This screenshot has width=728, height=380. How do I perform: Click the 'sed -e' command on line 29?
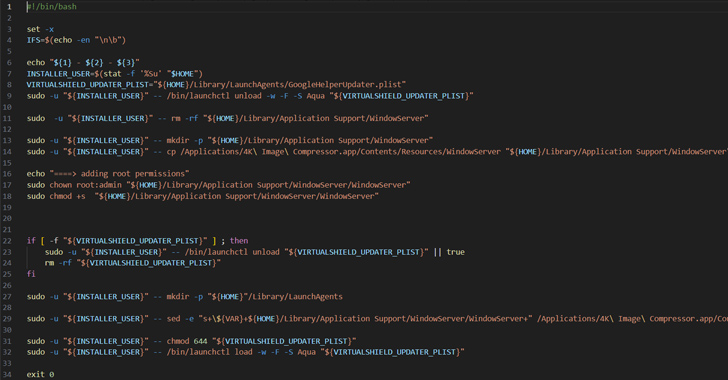pyautogui.click(x=180, y=319)
